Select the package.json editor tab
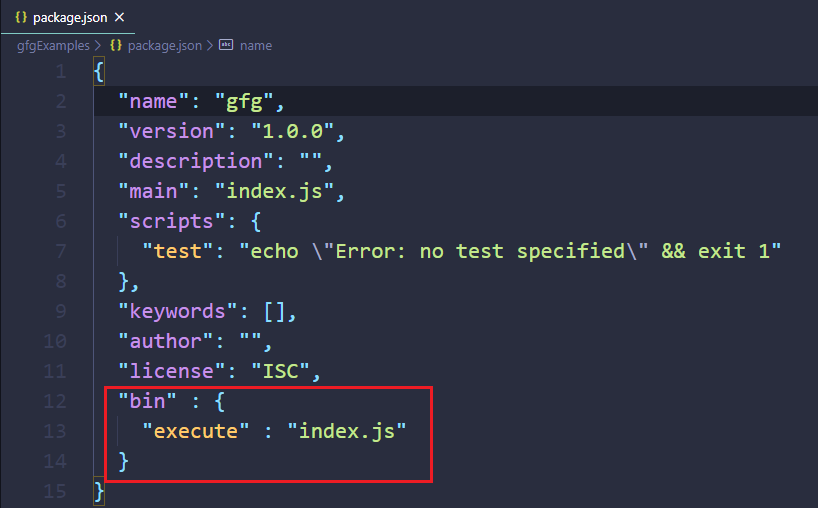This screenshot has width=818, height=508. pos(68,17)
